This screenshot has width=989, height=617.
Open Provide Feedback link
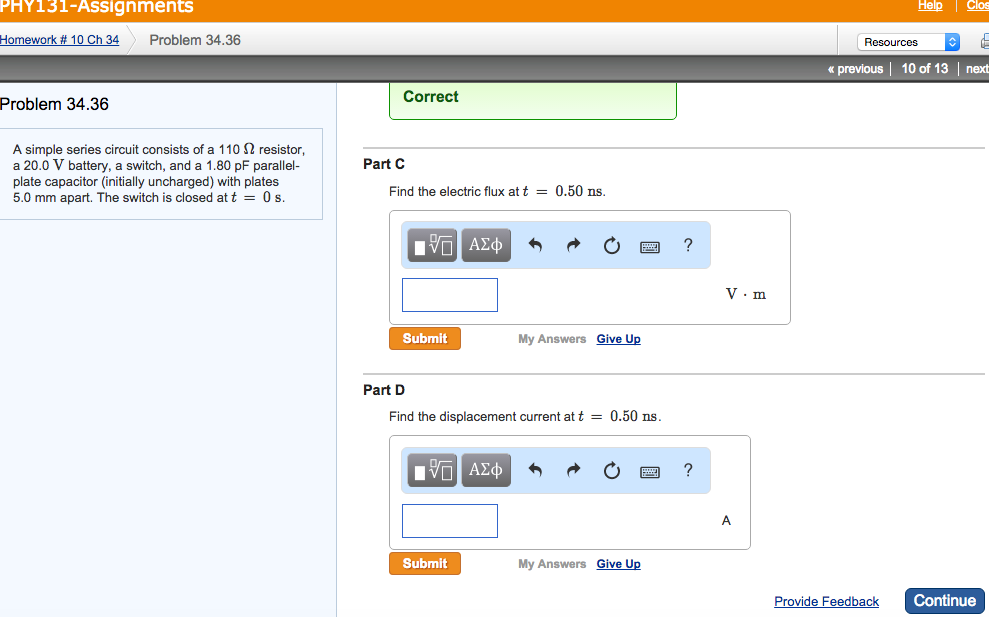click(x=826, y=601)
